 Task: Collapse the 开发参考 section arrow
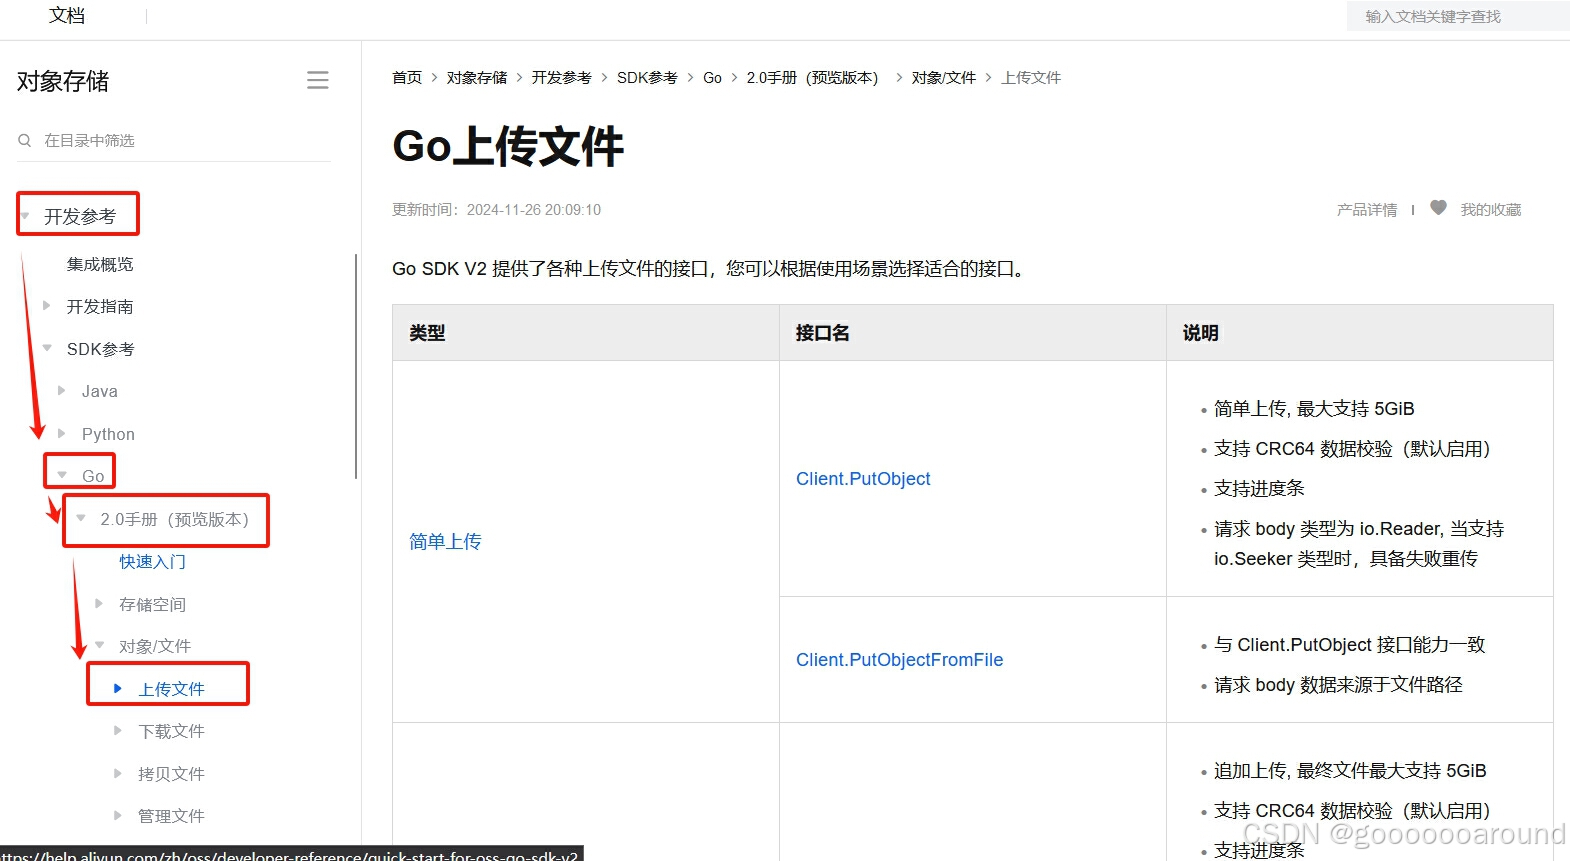[26, 216]
